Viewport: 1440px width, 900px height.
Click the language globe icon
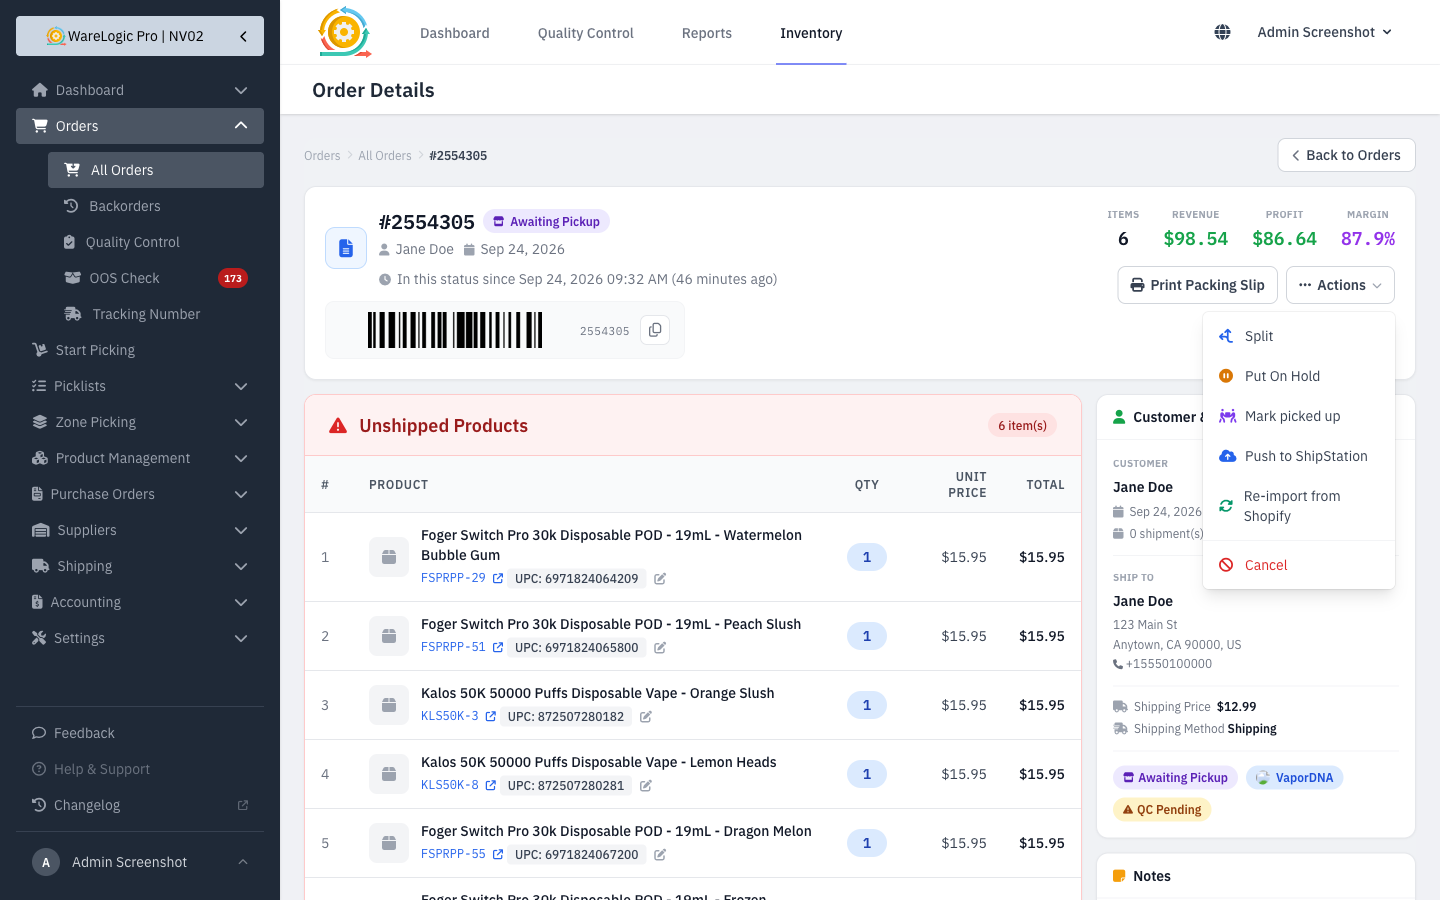click(x=1222, y=32)
